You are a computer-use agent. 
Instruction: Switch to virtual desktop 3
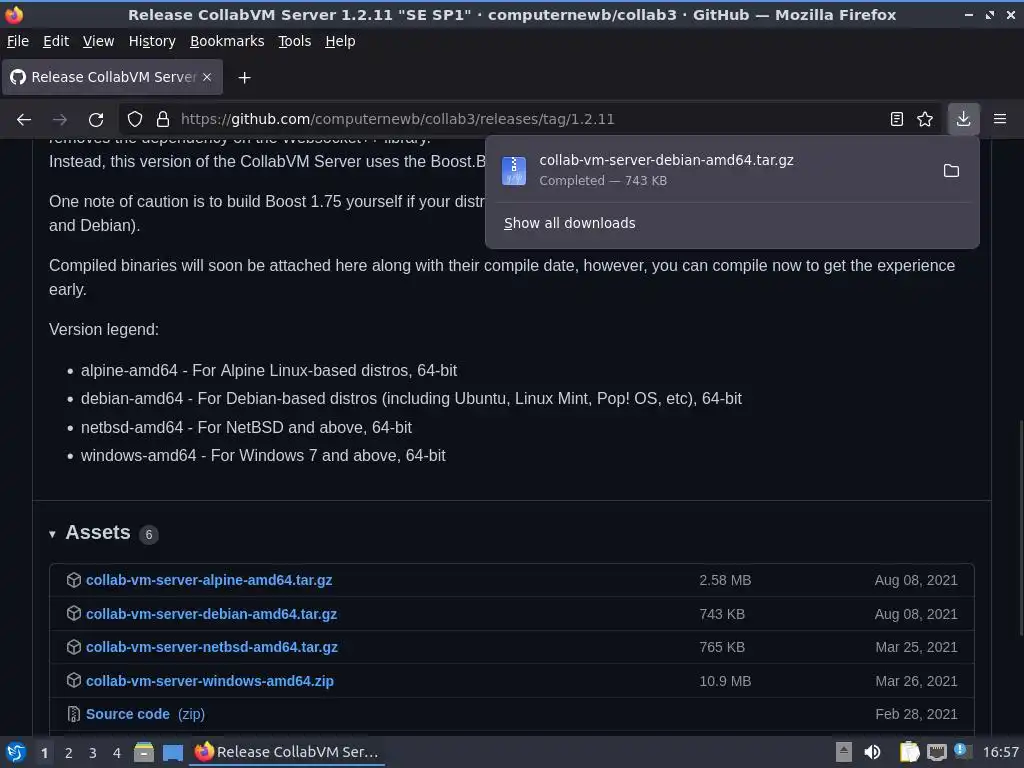coord(93,753)
